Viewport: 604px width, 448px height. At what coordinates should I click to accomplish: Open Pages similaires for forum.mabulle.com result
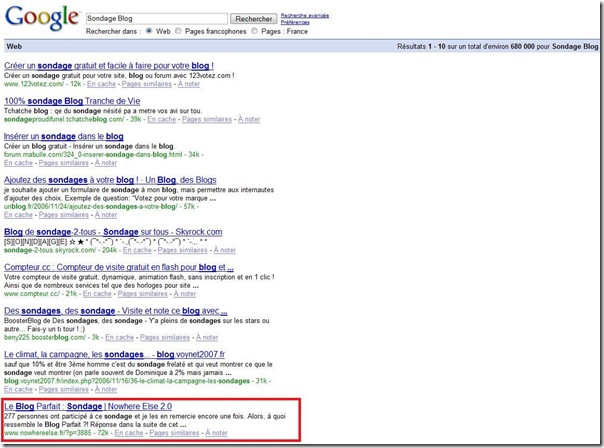pyautogui.click(x=64, y=163)
